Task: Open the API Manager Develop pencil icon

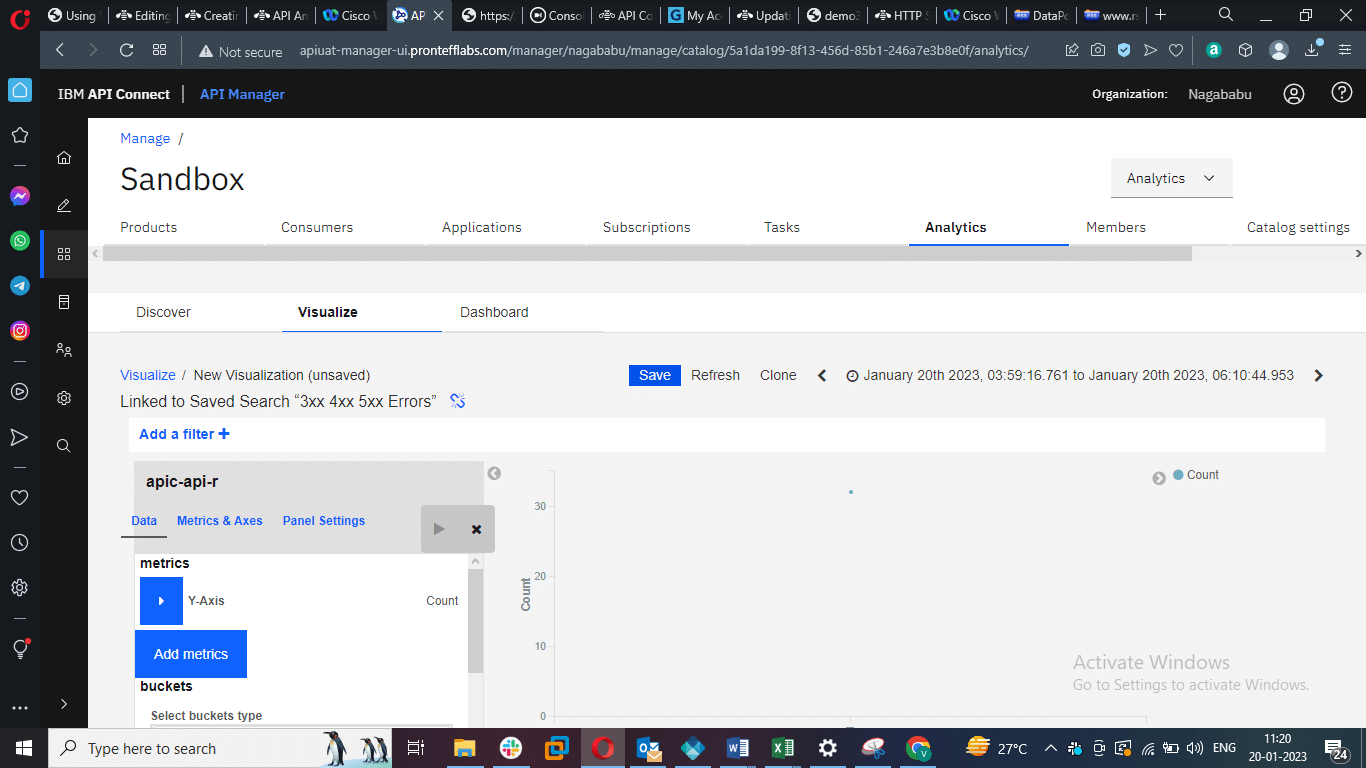Action: tap(64, 206)
